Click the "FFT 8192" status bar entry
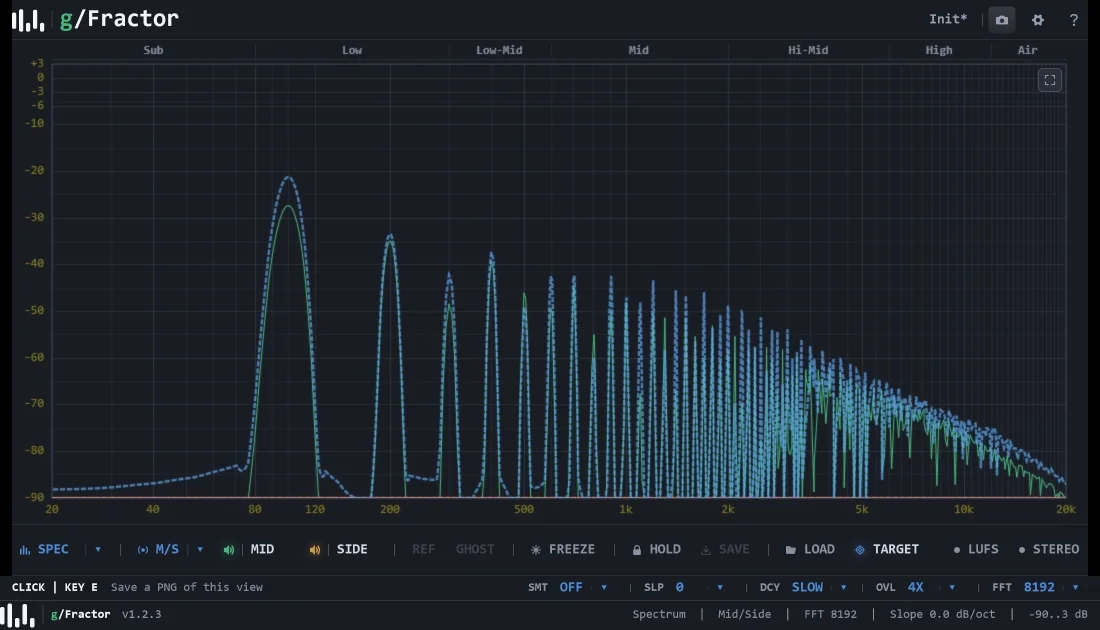This screenshot has width=1100, height=630. [830, 614]
